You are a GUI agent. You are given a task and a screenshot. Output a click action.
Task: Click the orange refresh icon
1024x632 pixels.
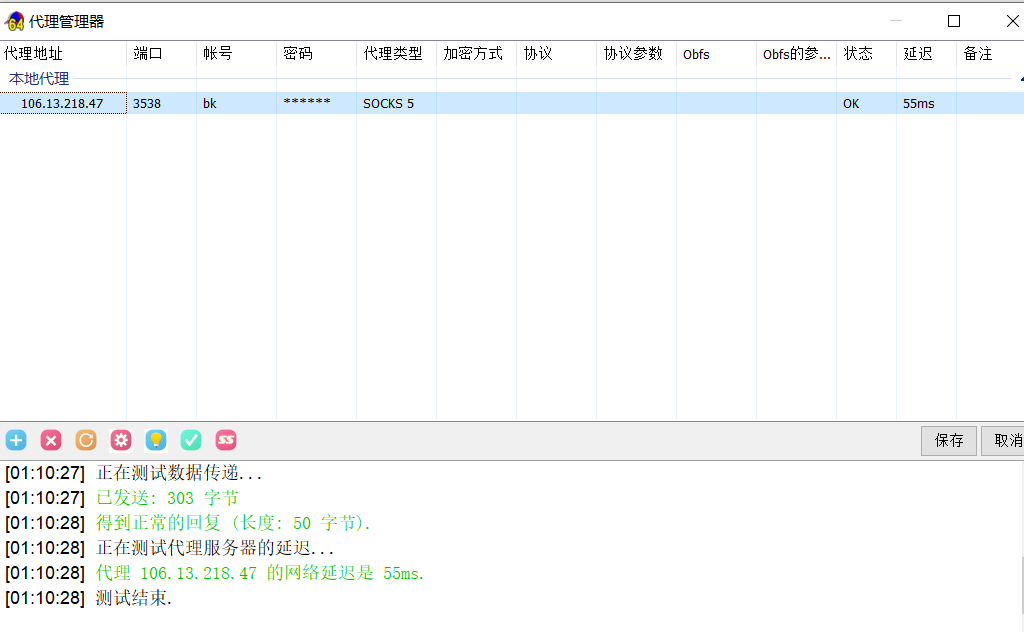[86, 441]
